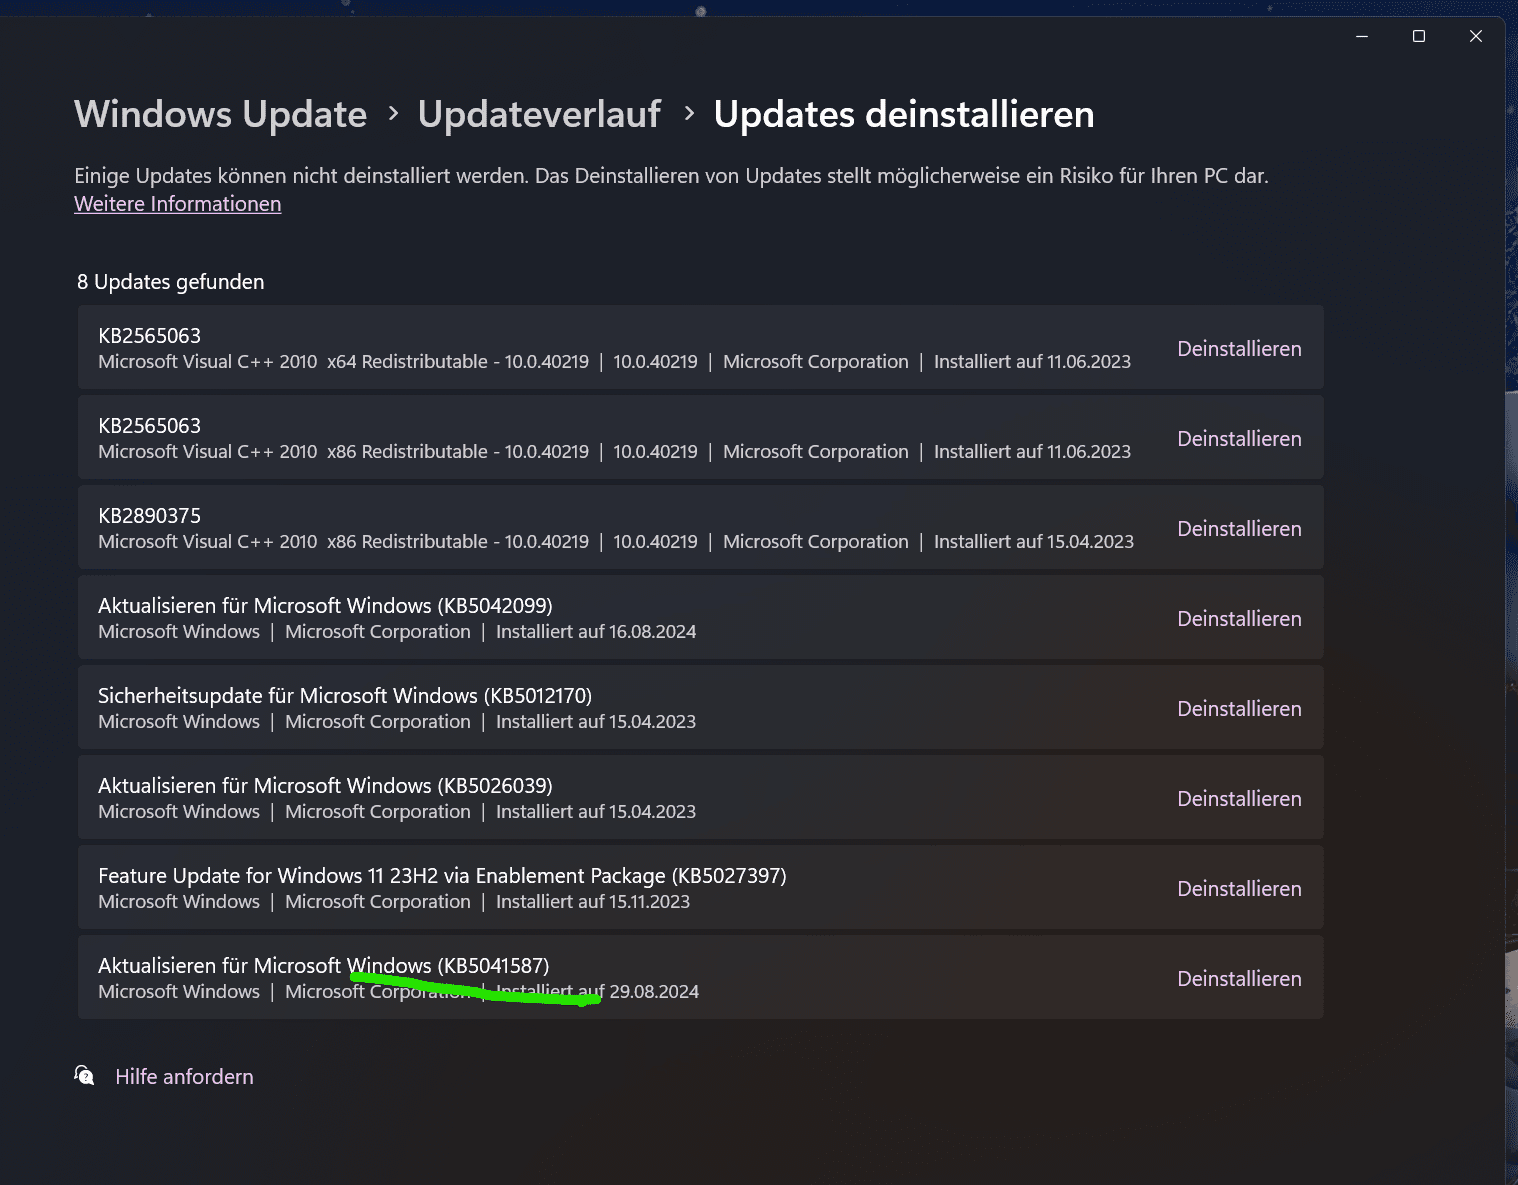Screen dimensions: 1518x1185
Task: Select 'Aktualisieren für Microsoft Windows (KB5041587)' title
Action: (x=323, y=966)
